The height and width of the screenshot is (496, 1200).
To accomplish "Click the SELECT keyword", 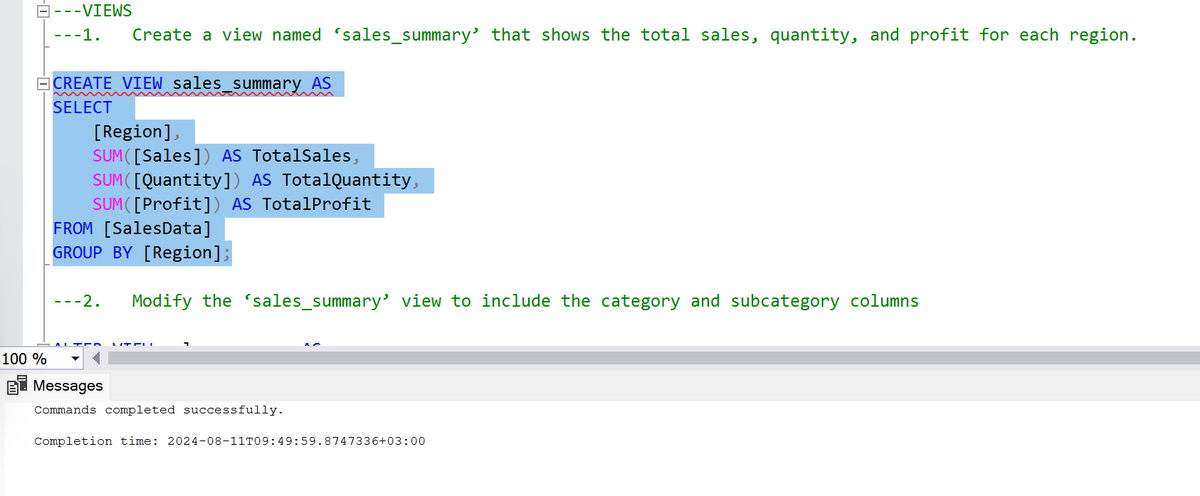I will (x=82, y=107).
